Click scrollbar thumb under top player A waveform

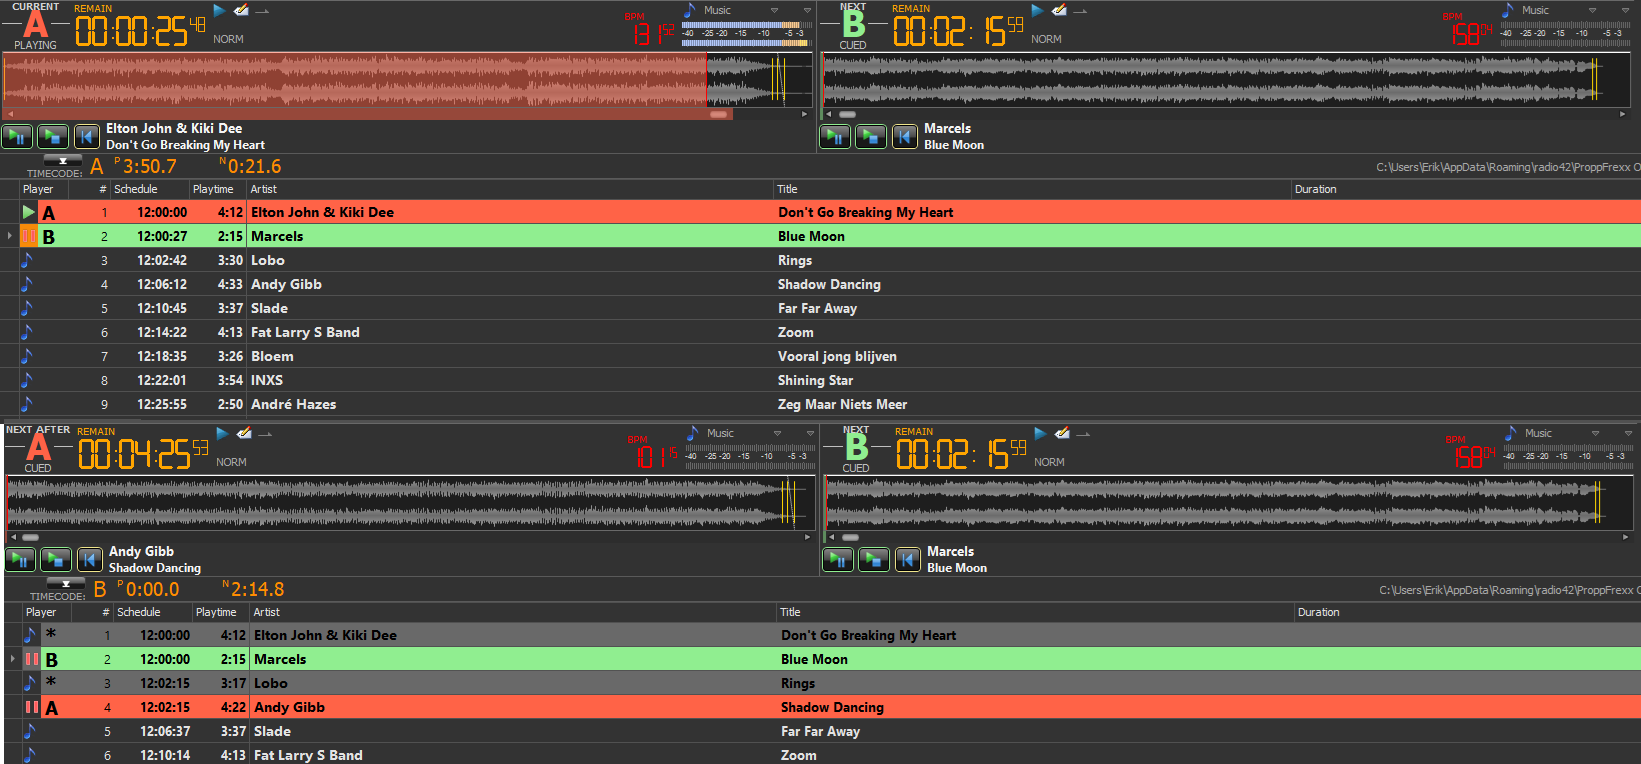coord(718,114)
